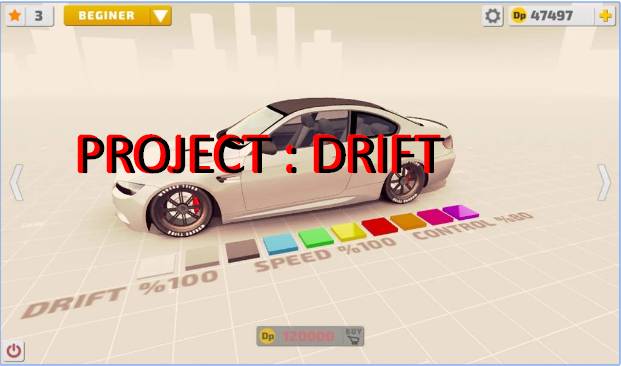This screenshot has width=621, height=366.
Task: Show the next car with the right arrow
Action: coord(604,183)
